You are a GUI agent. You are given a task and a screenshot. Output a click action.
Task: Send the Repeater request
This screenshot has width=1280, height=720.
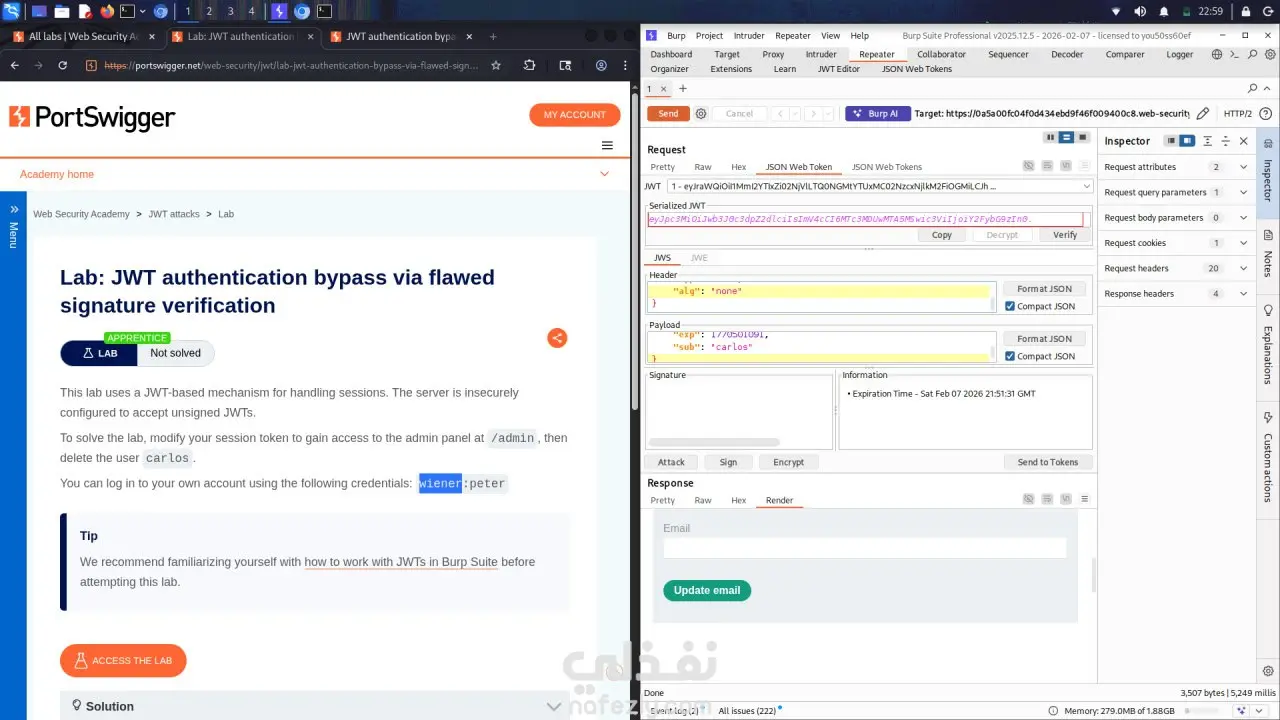668,114
